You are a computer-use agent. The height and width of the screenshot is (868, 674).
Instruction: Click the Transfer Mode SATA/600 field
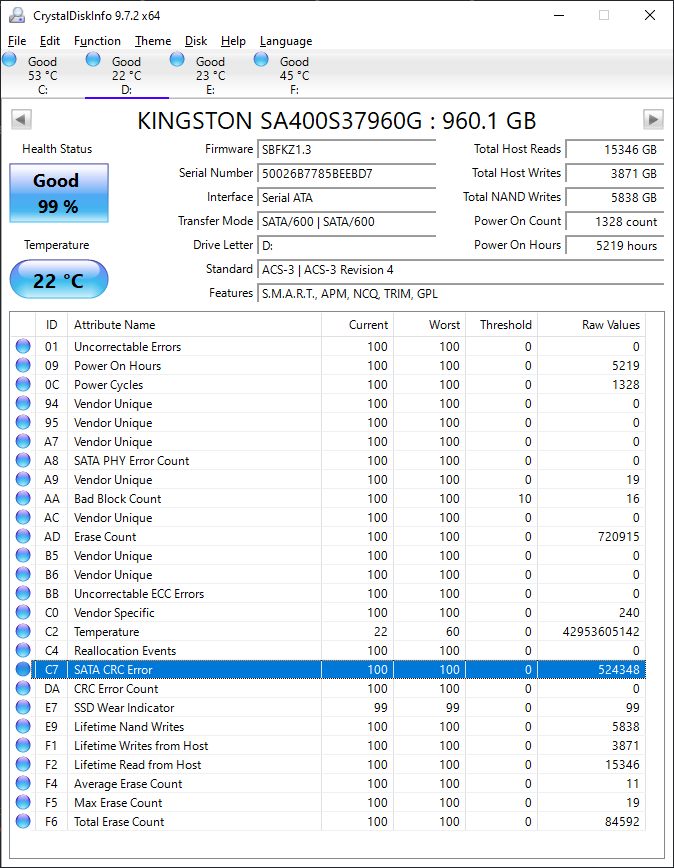coord(347,221)
